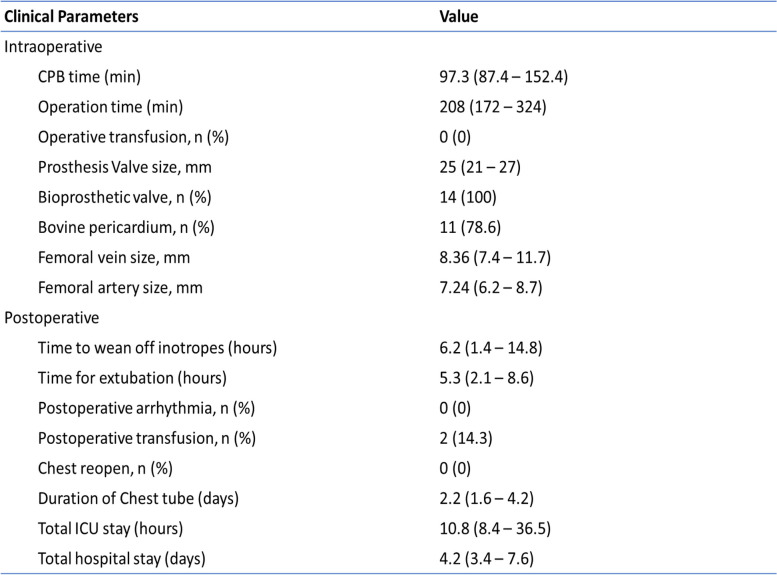Select value '10.8 (8.4 – 36.5)'

495,529
